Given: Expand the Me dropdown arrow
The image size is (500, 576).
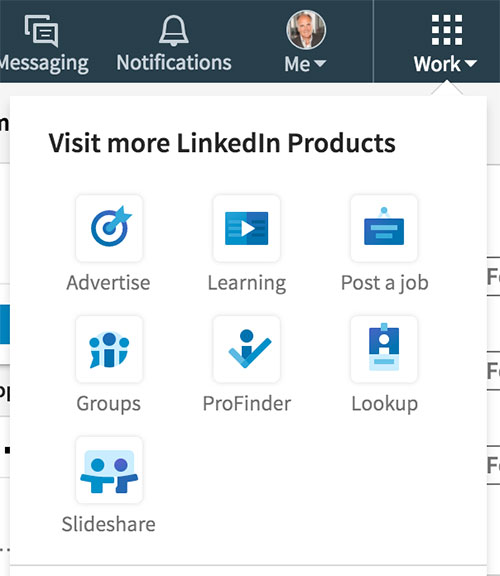Looking at the screenshot, I should pos(320,64).
